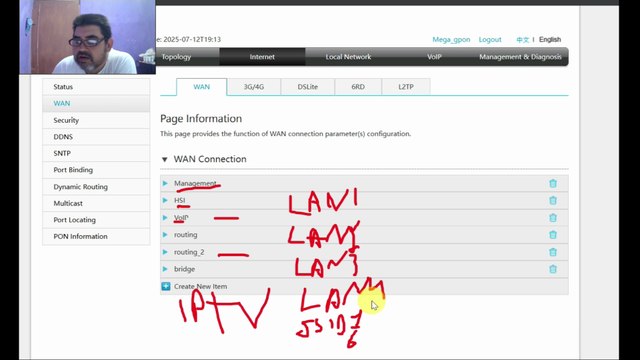Expand the bridge connection row
This screenshot has width=640, height=360.
[x=165, y=269]
